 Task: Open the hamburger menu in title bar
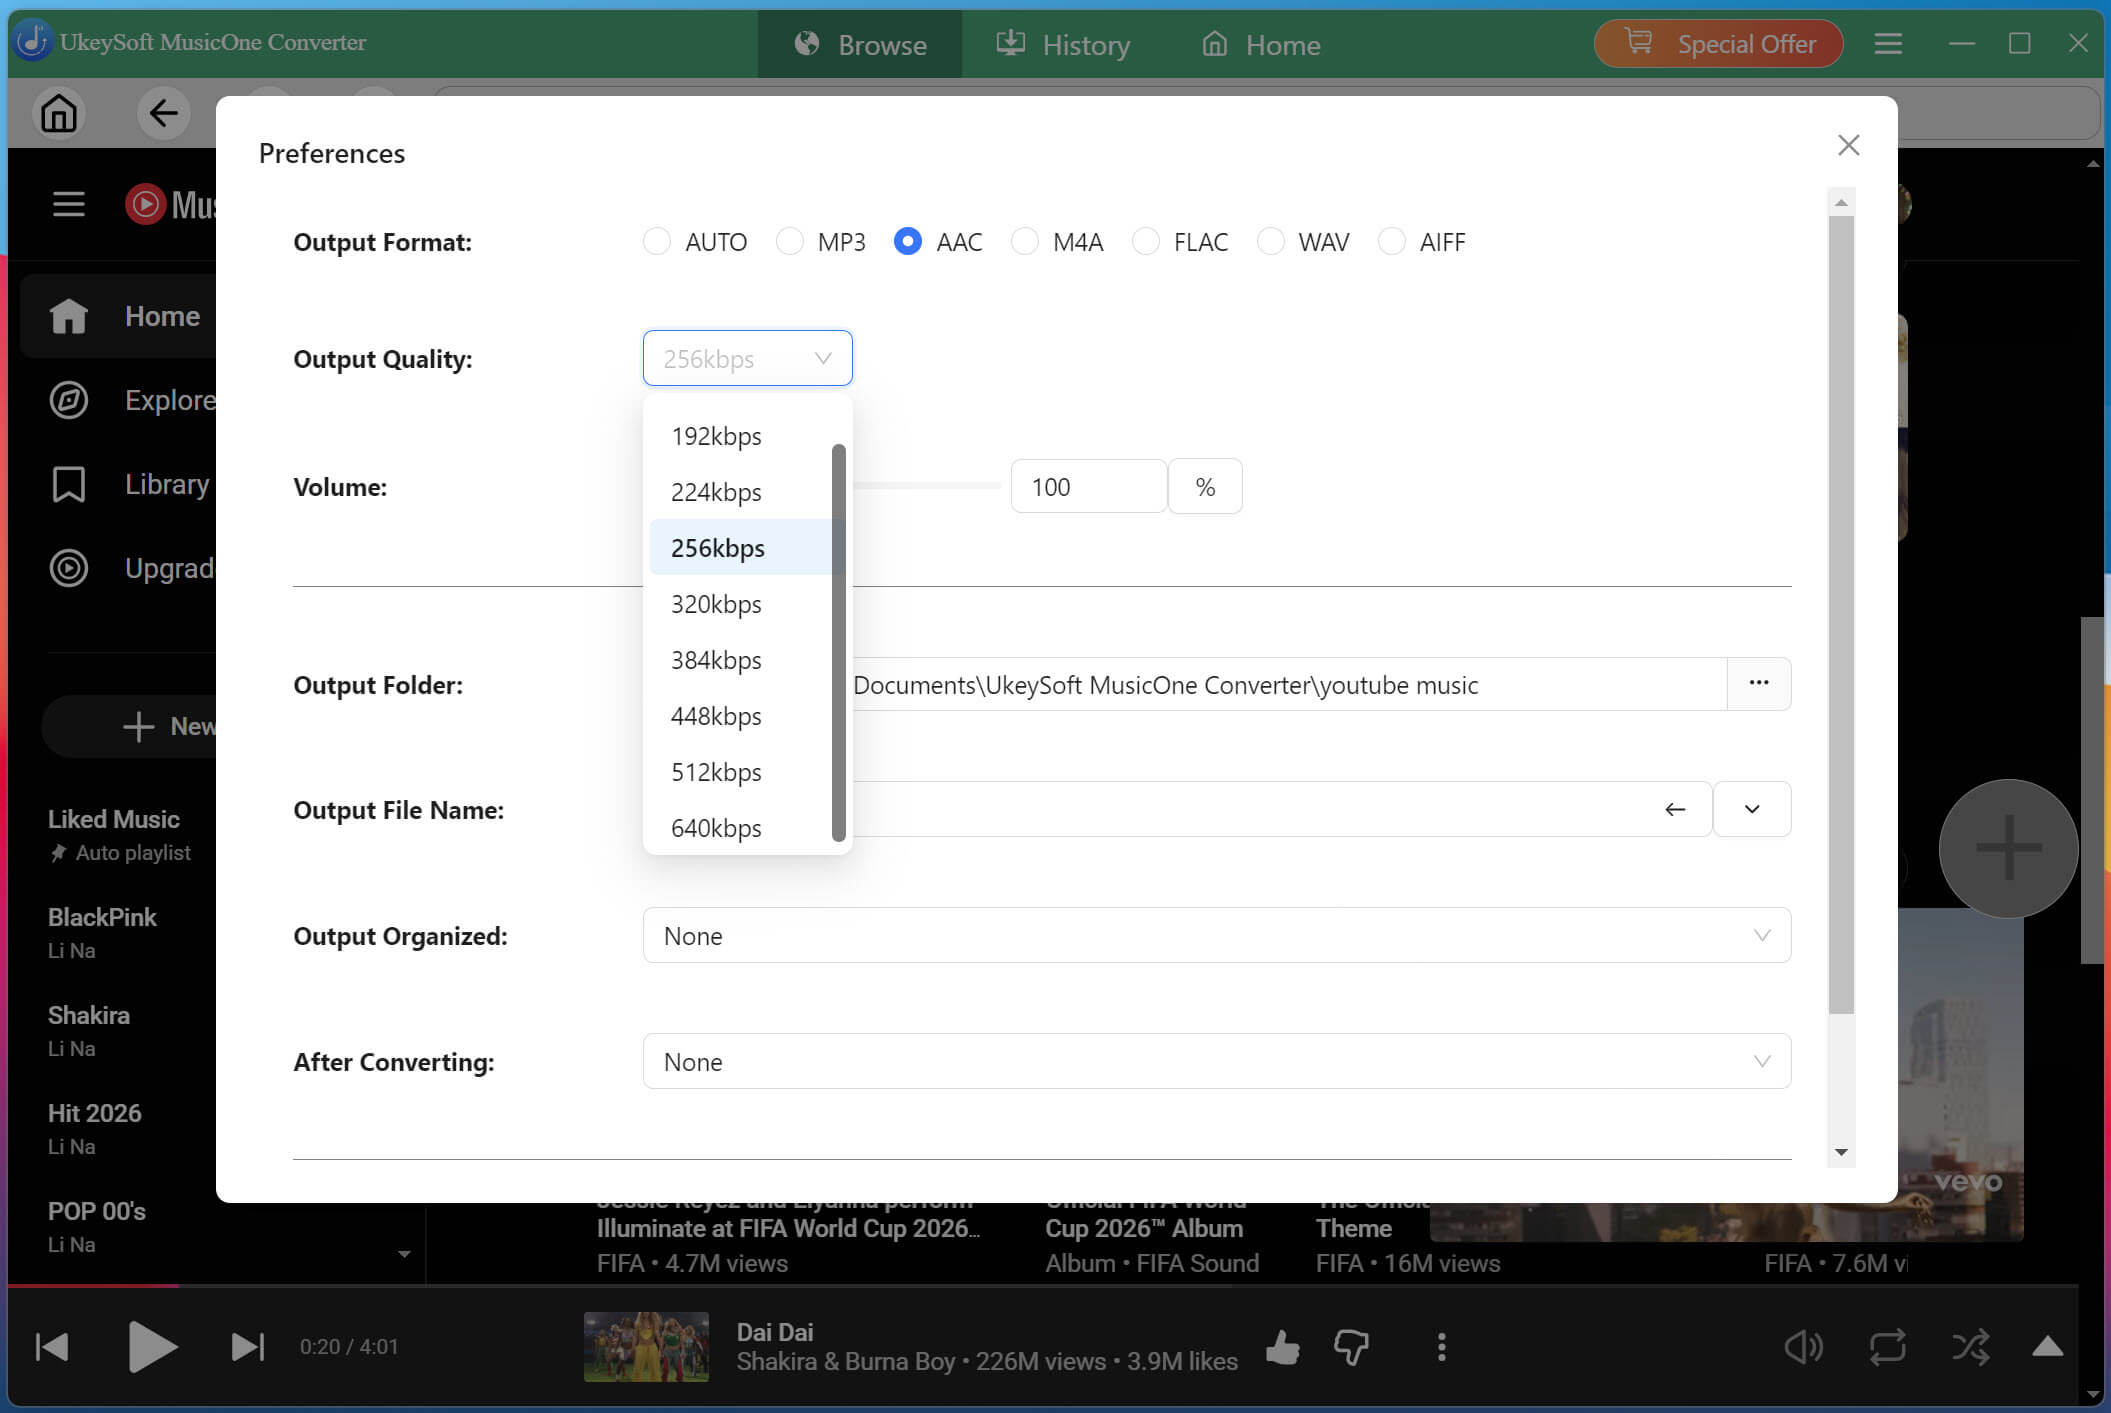point(1888,43)
